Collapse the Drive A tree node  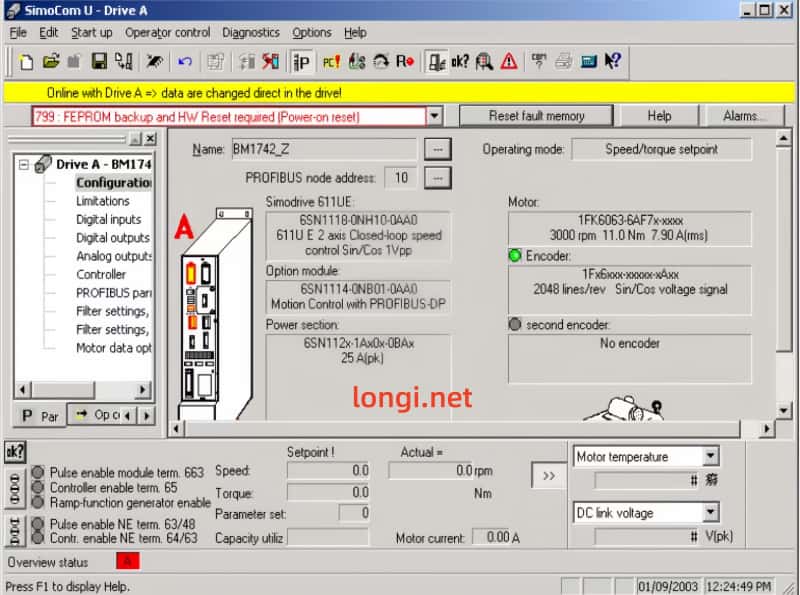pyautogui.click(x=24, y=164)
